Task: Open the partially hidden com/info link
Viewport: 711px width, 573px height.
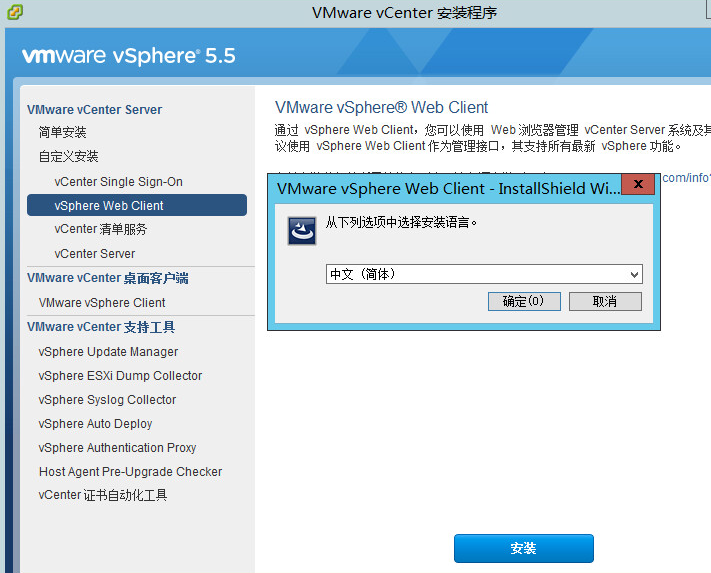Action: (686, 178)
